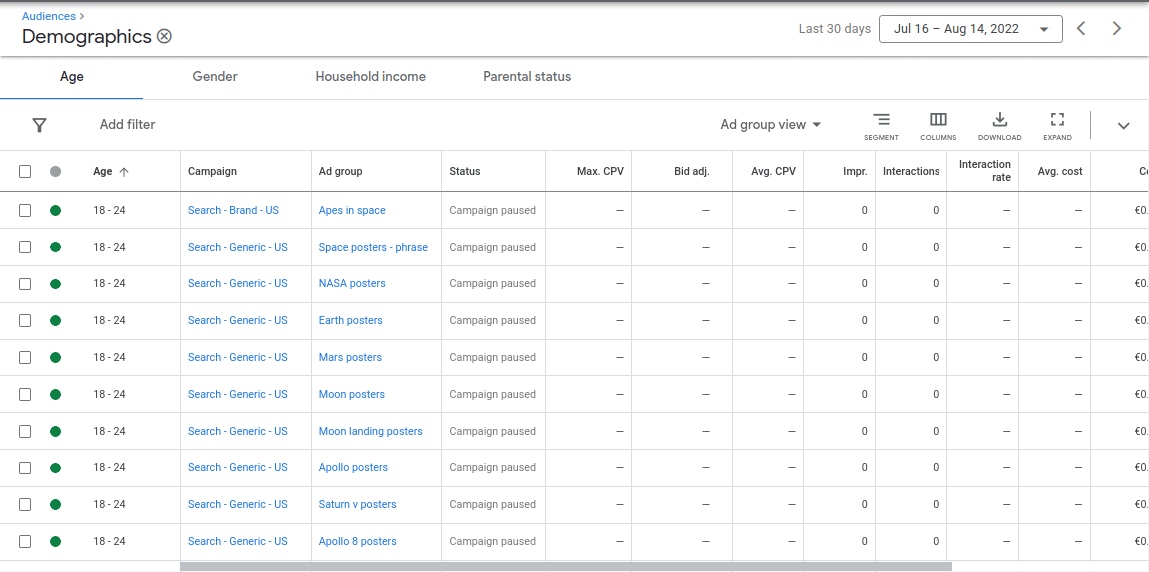
Task: Click the Download icon
Action: (1000, 126)
